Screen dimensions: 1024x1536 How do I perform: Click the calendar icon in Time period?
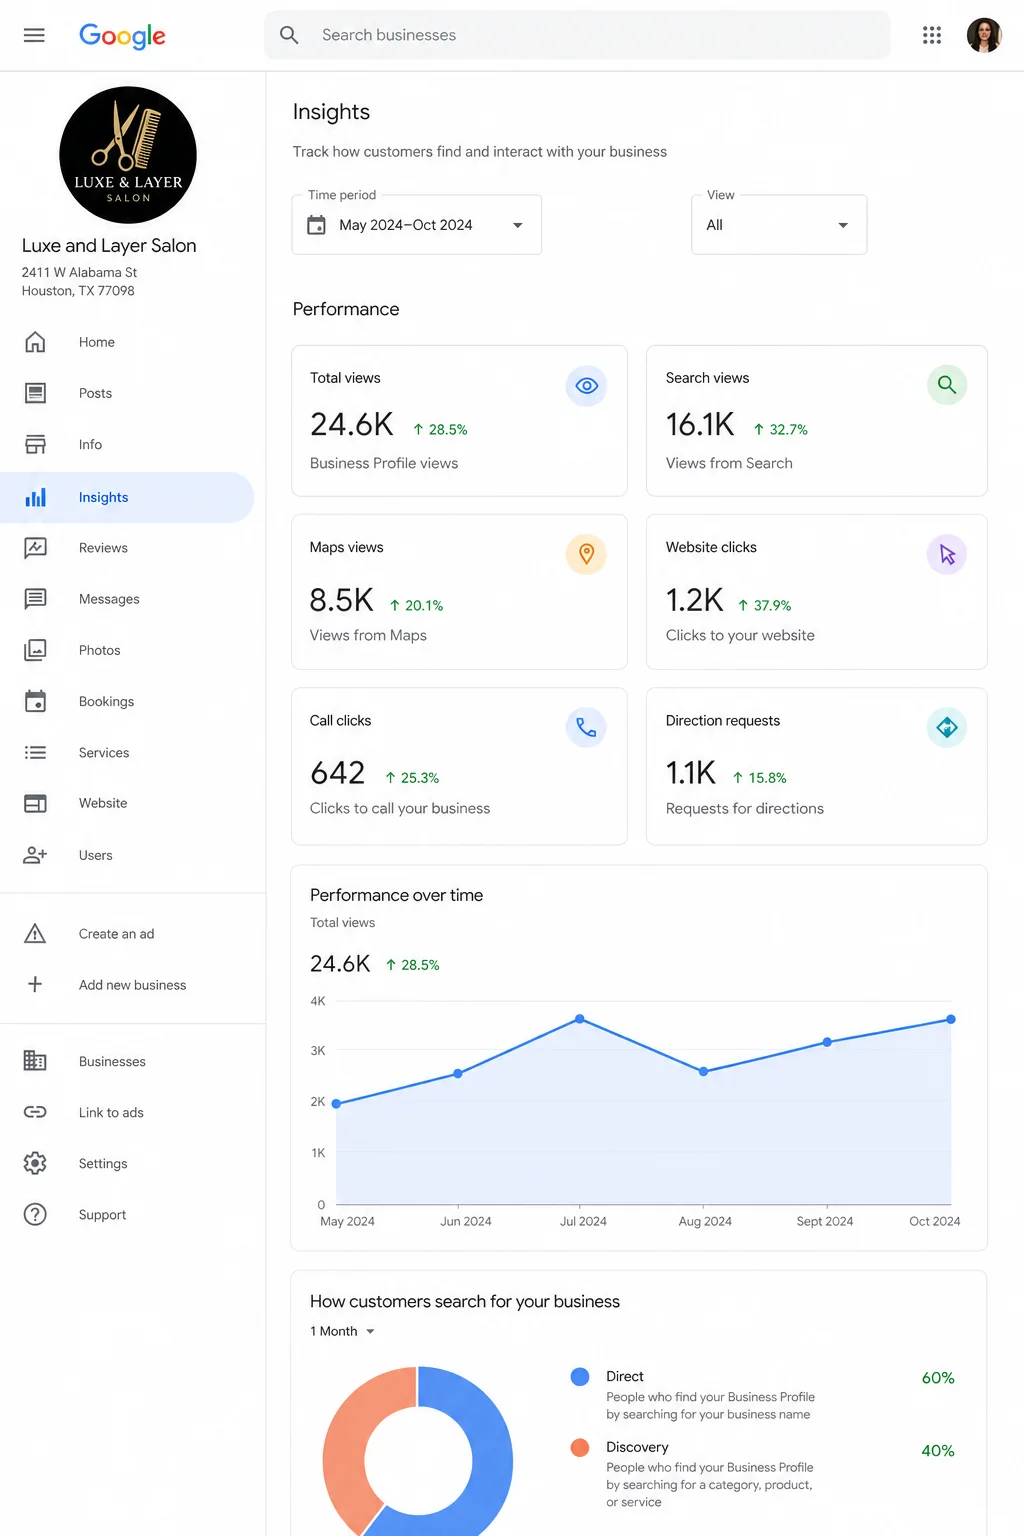pos(317,225)
